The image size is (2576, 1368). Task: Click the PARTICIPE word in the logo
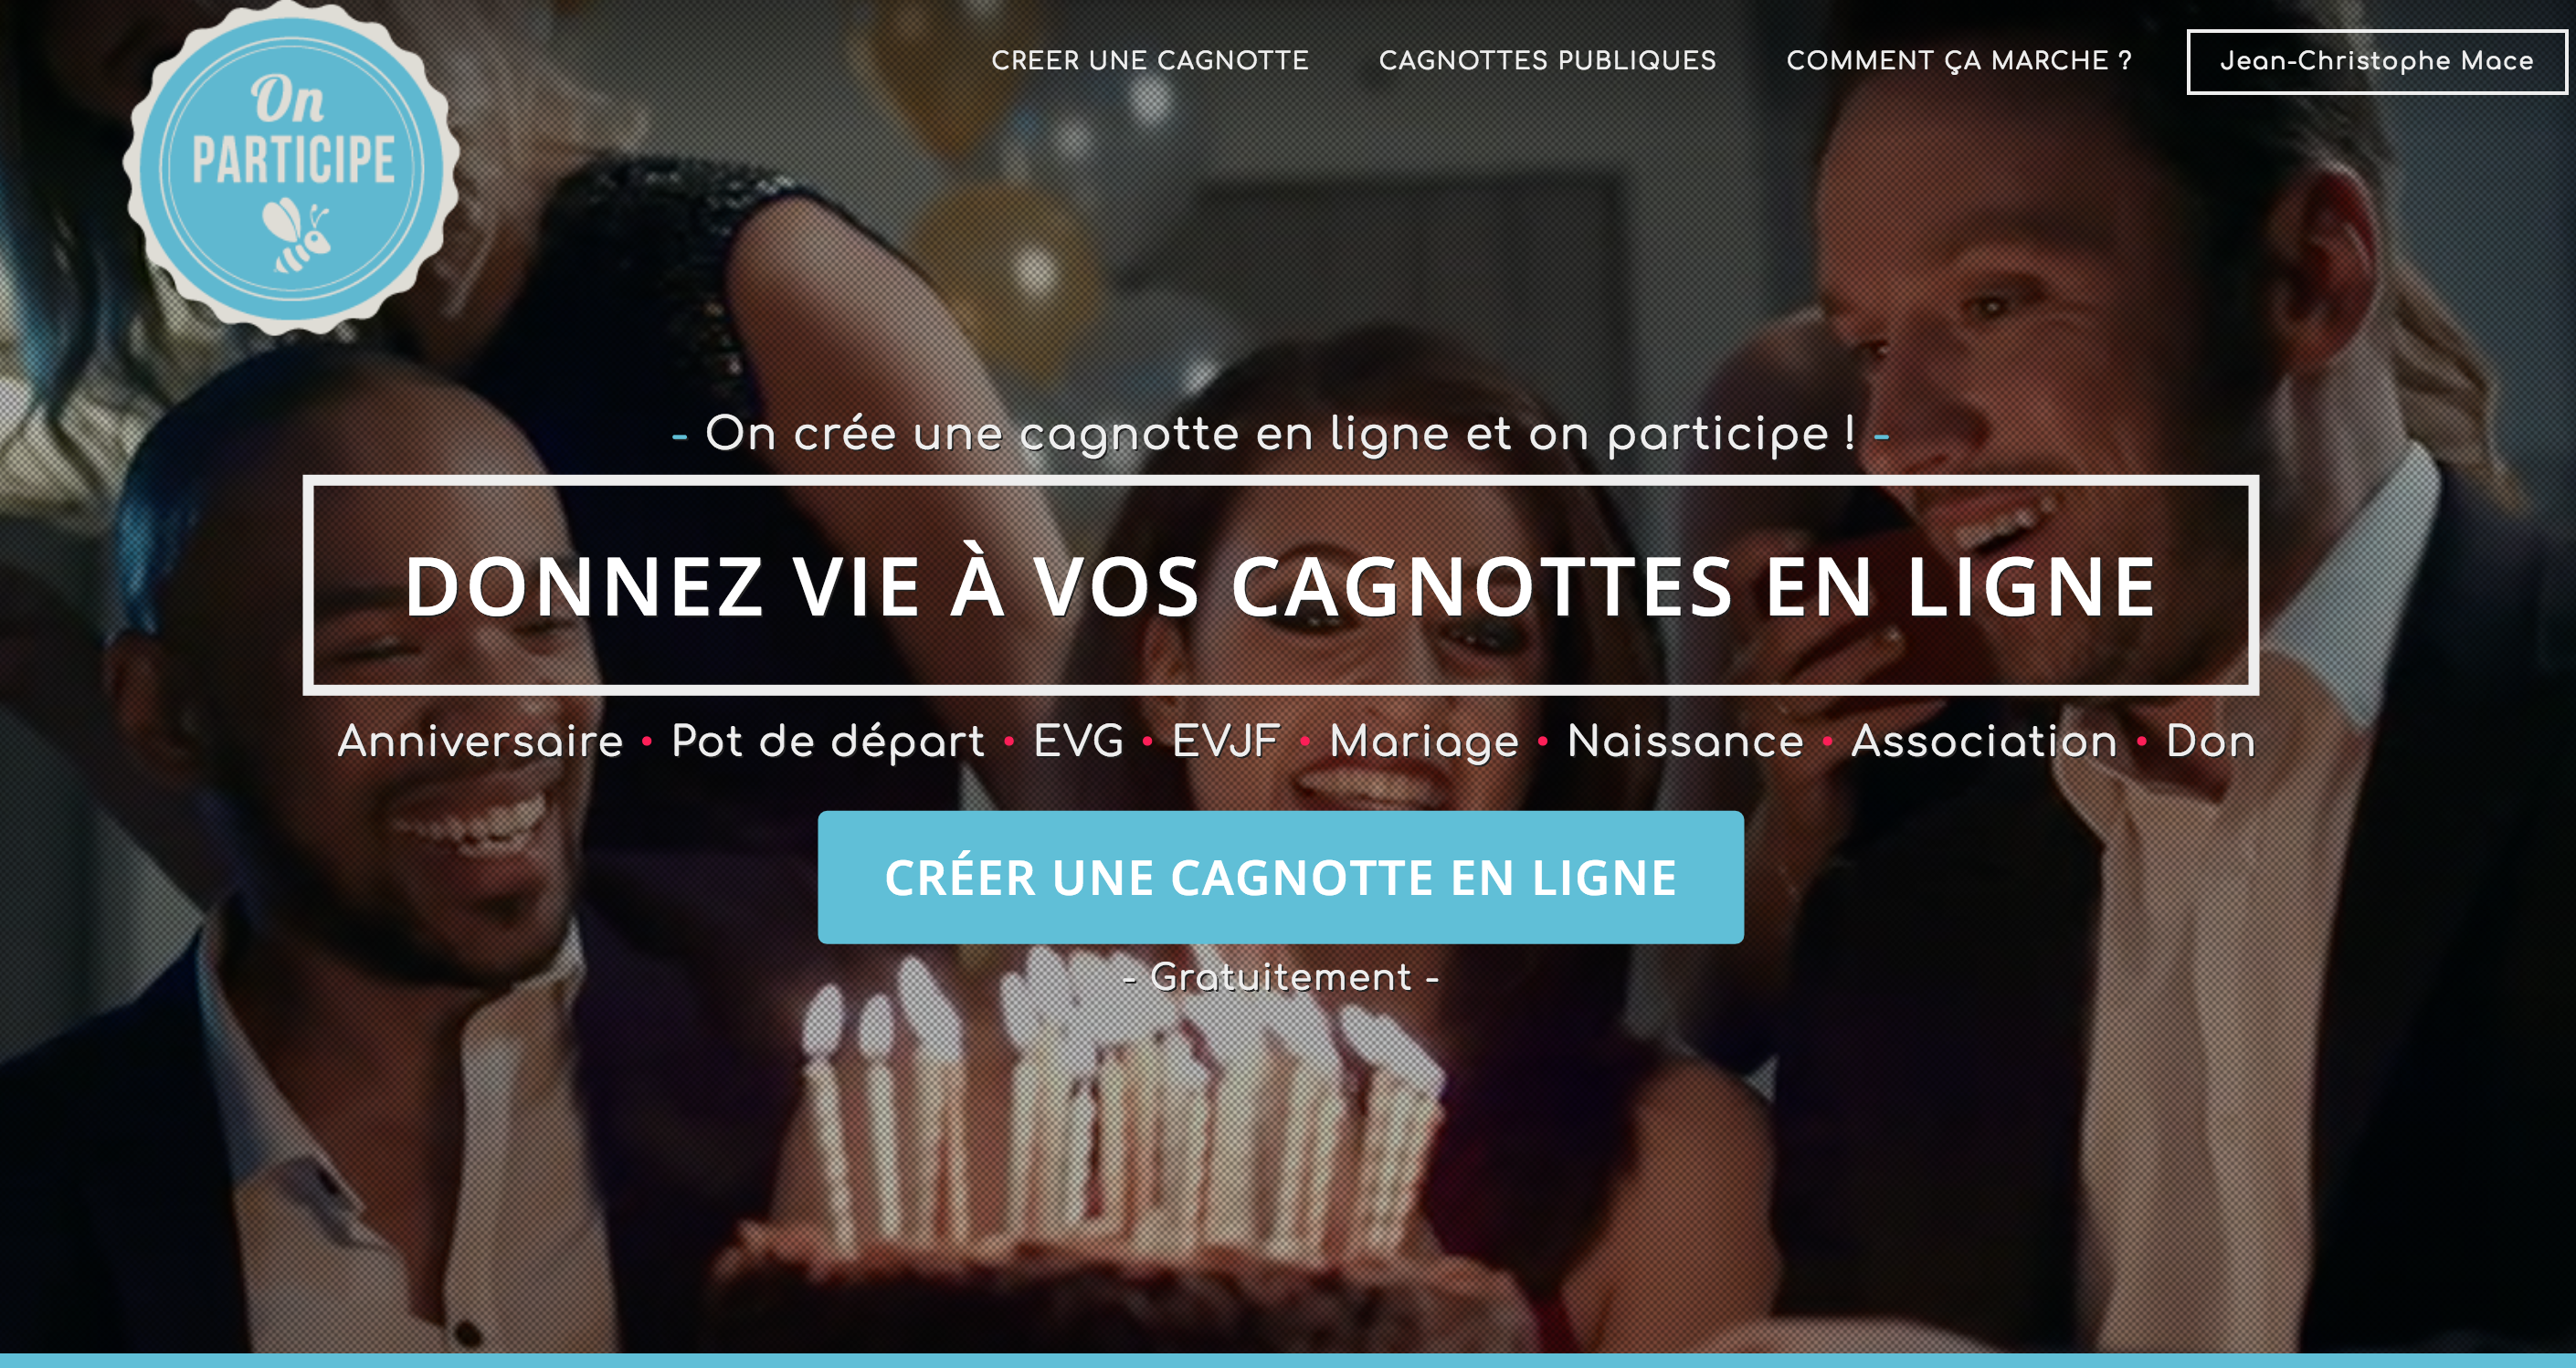pos(293,160)
